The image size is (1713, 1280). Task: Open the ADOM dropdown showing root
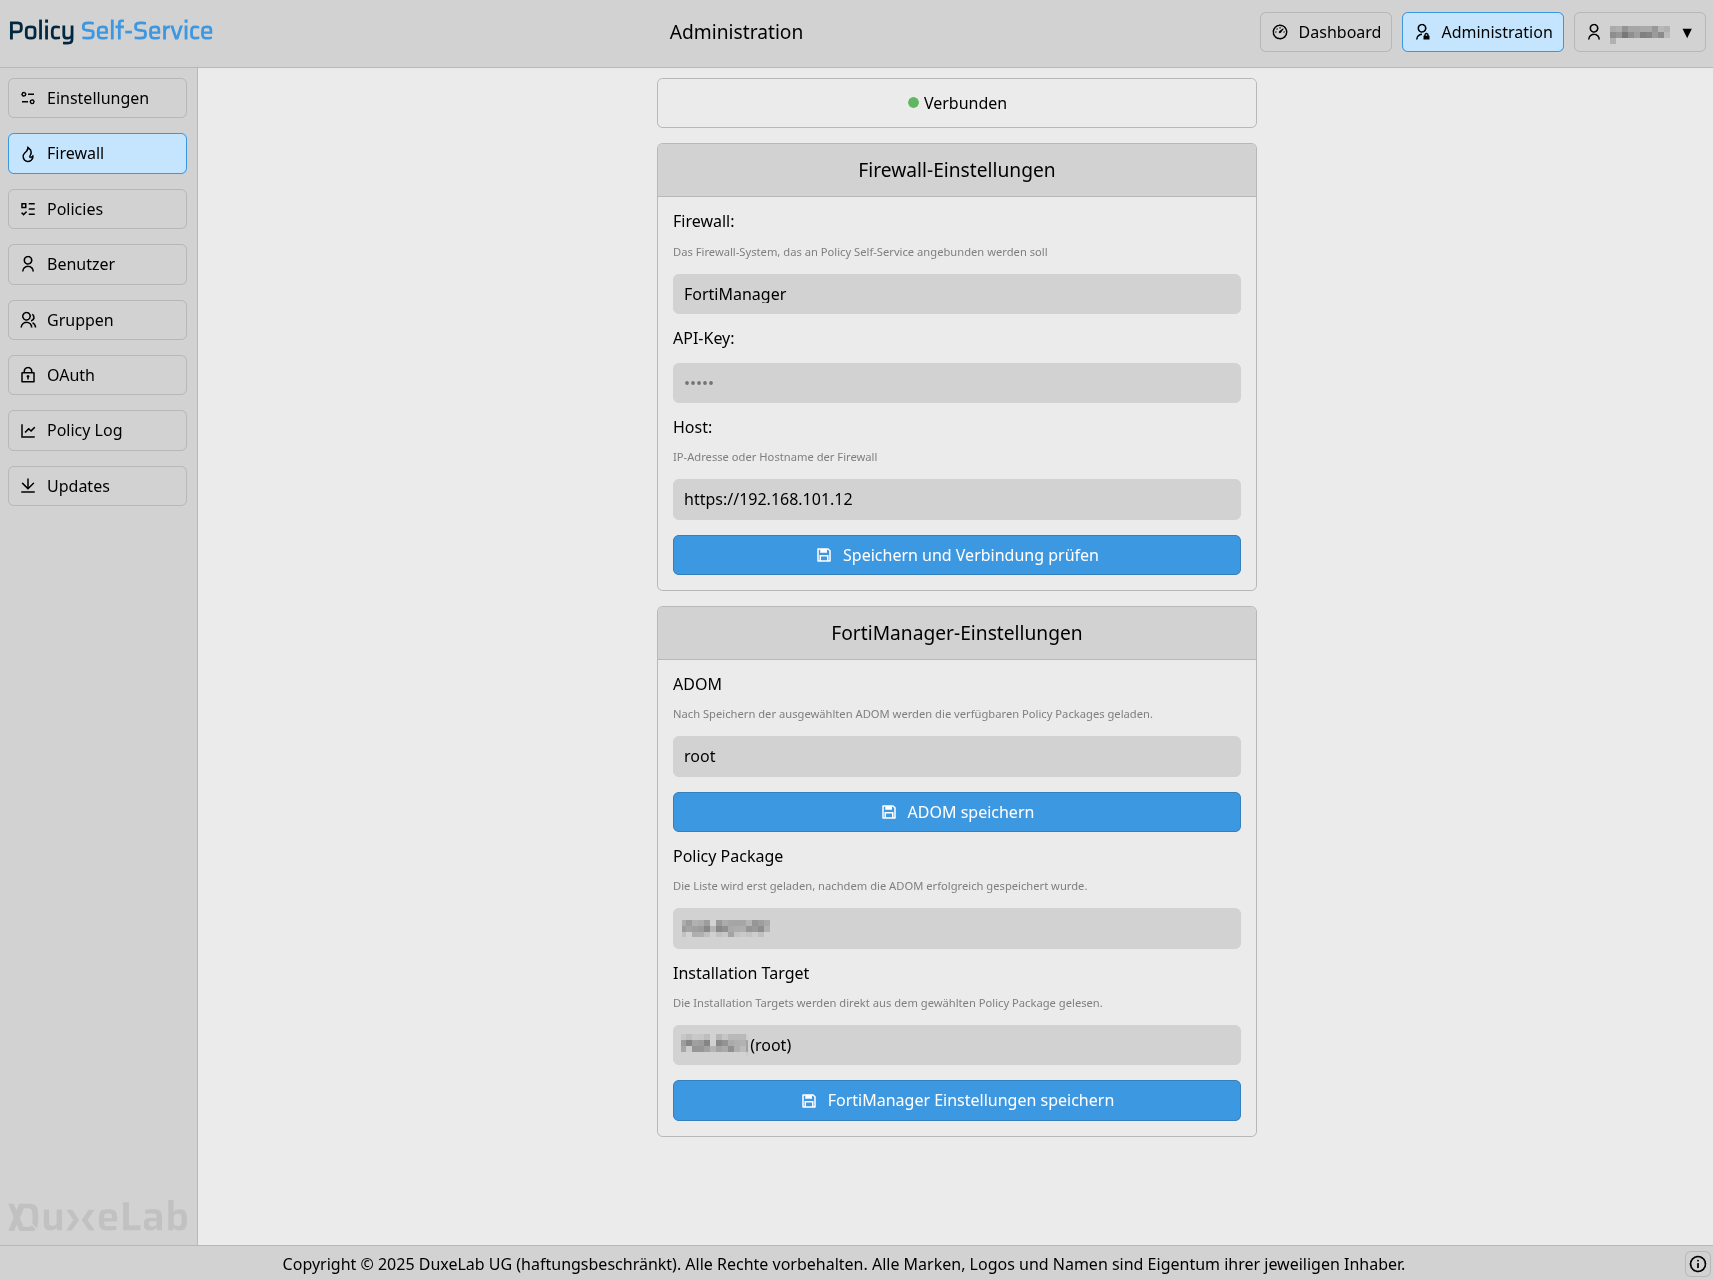pyautogui.click(x=956, y=756)
